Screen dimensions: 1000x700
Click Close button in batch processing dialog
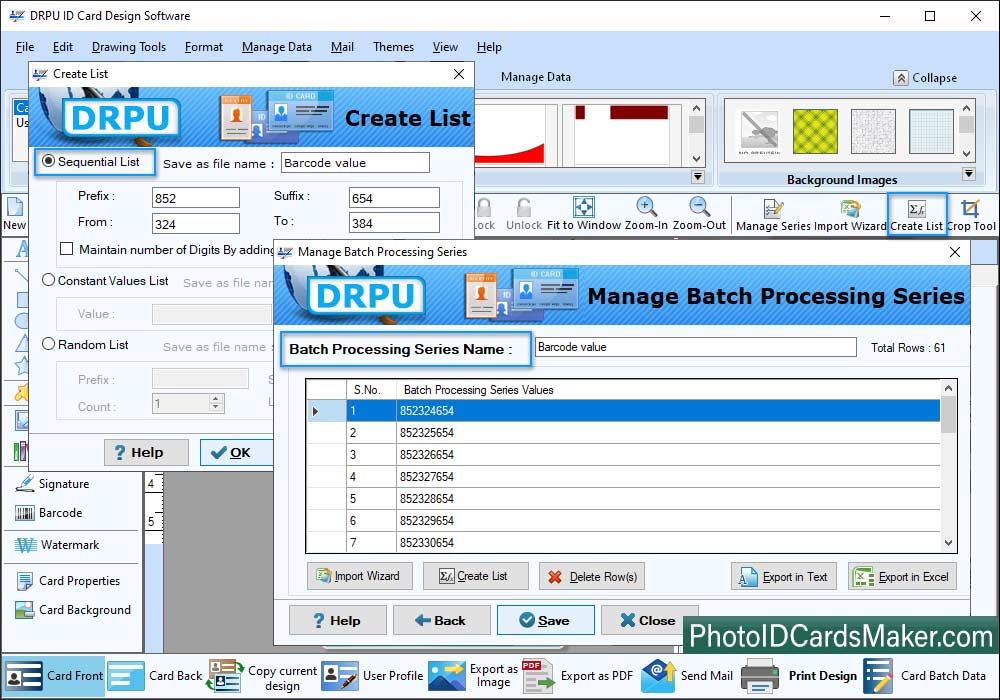649,620
